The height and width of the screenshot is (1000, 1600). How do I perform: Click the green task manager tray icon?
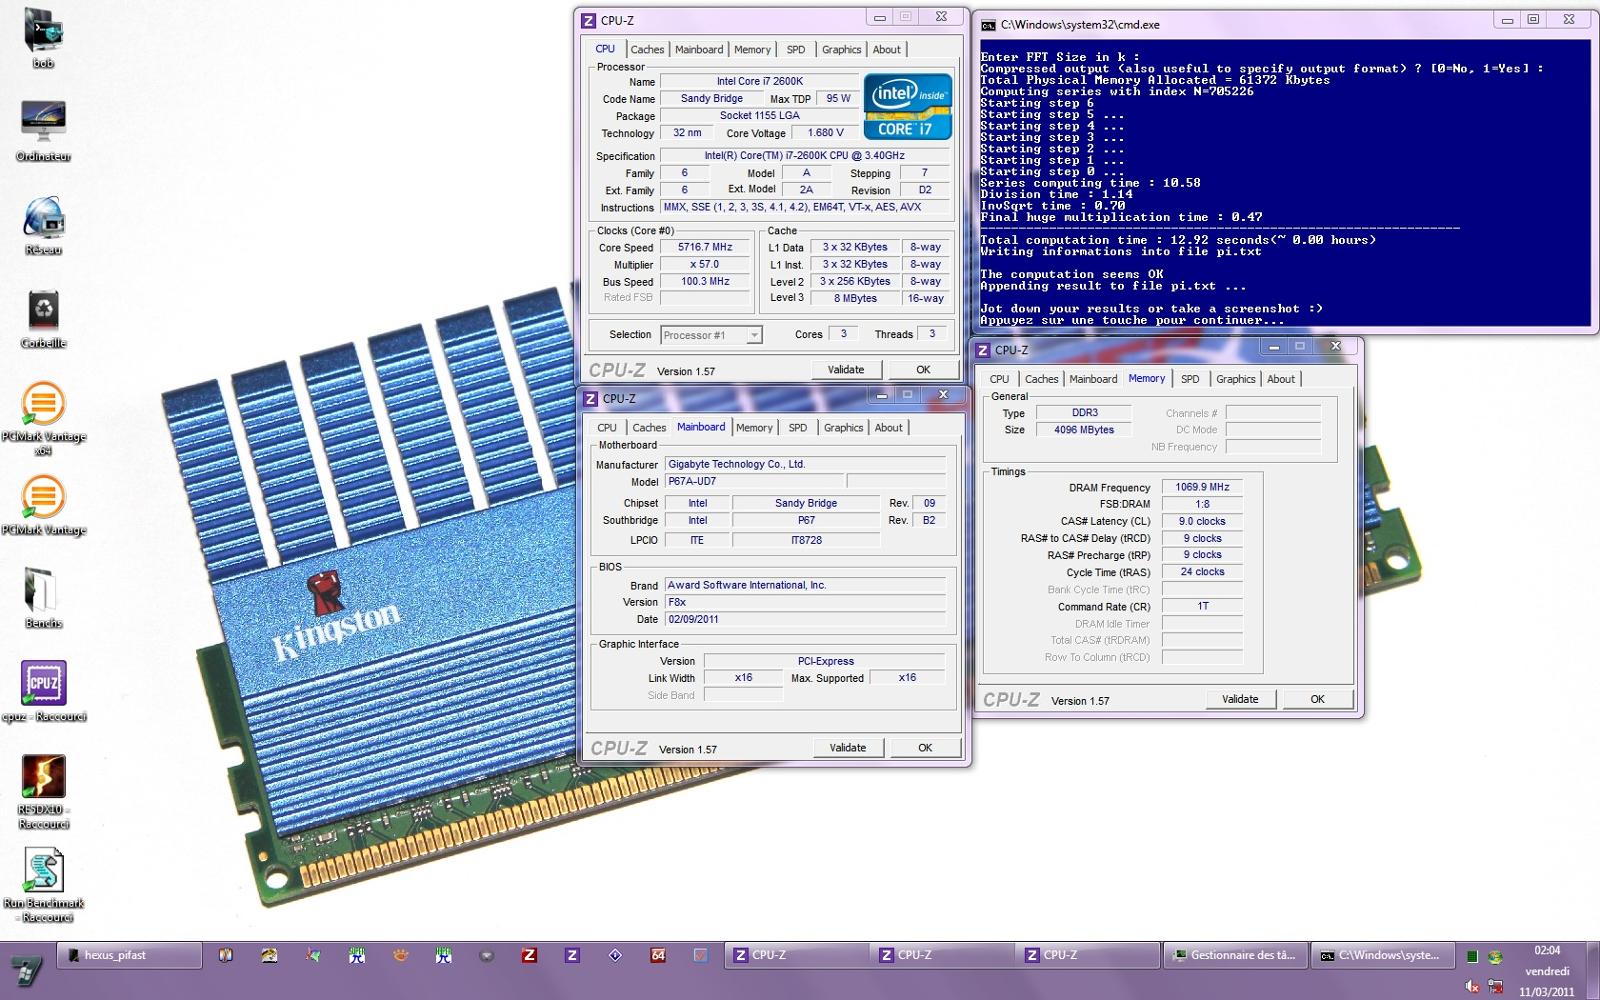click(x=1473, y=957)
